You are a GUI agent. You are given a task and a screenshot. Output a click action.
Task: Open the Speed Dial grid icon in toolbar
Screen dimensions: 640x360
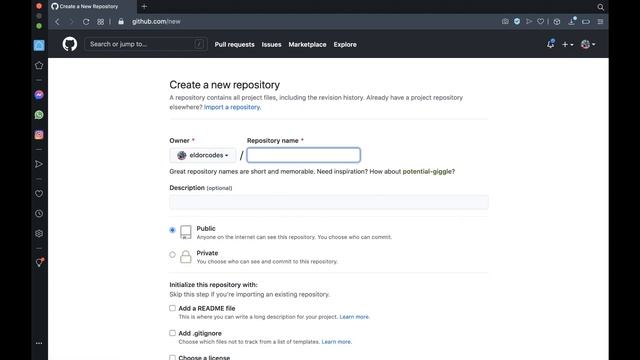[100, 22]
